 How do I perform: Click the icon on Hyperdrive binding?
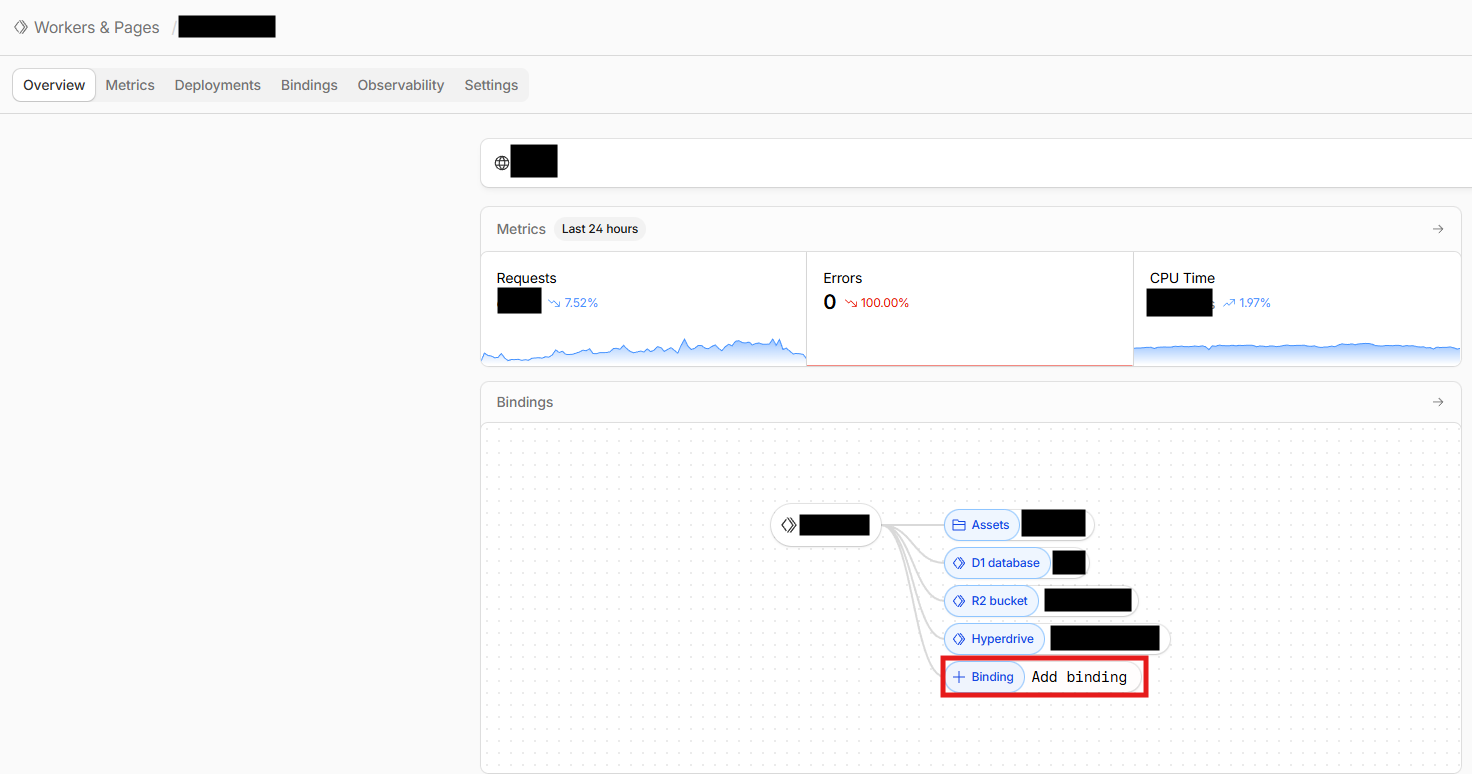coord(959,639)
